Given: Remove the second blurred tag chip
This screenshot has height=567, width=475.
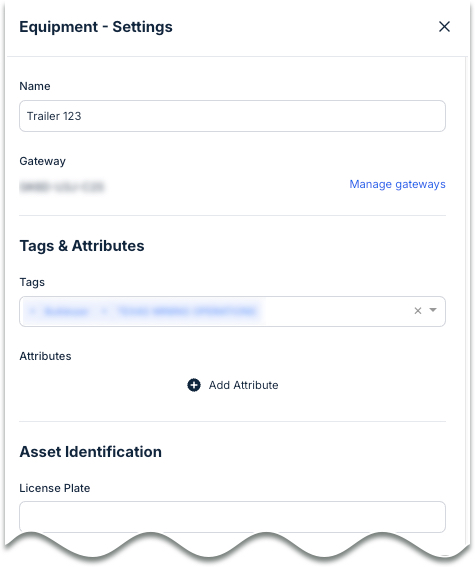Looking at the screenshot, I should pos(104,311).
